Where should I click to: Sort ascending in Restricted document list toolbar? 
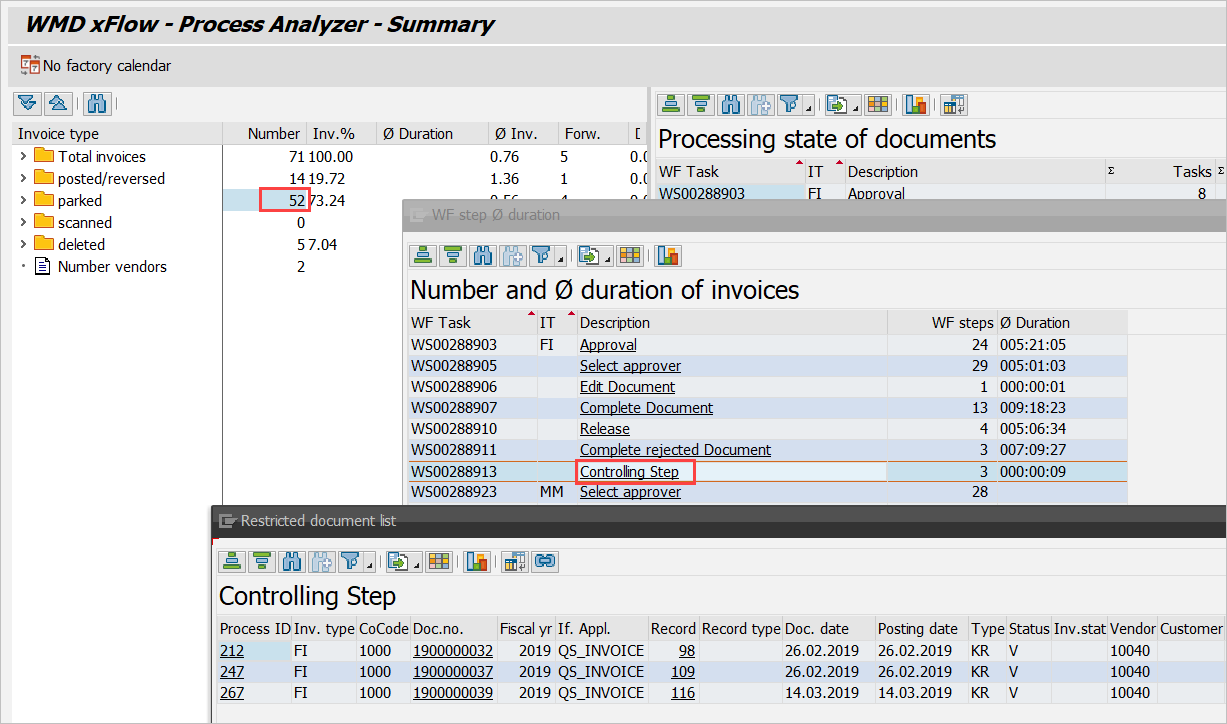click(x=232, y=561)
